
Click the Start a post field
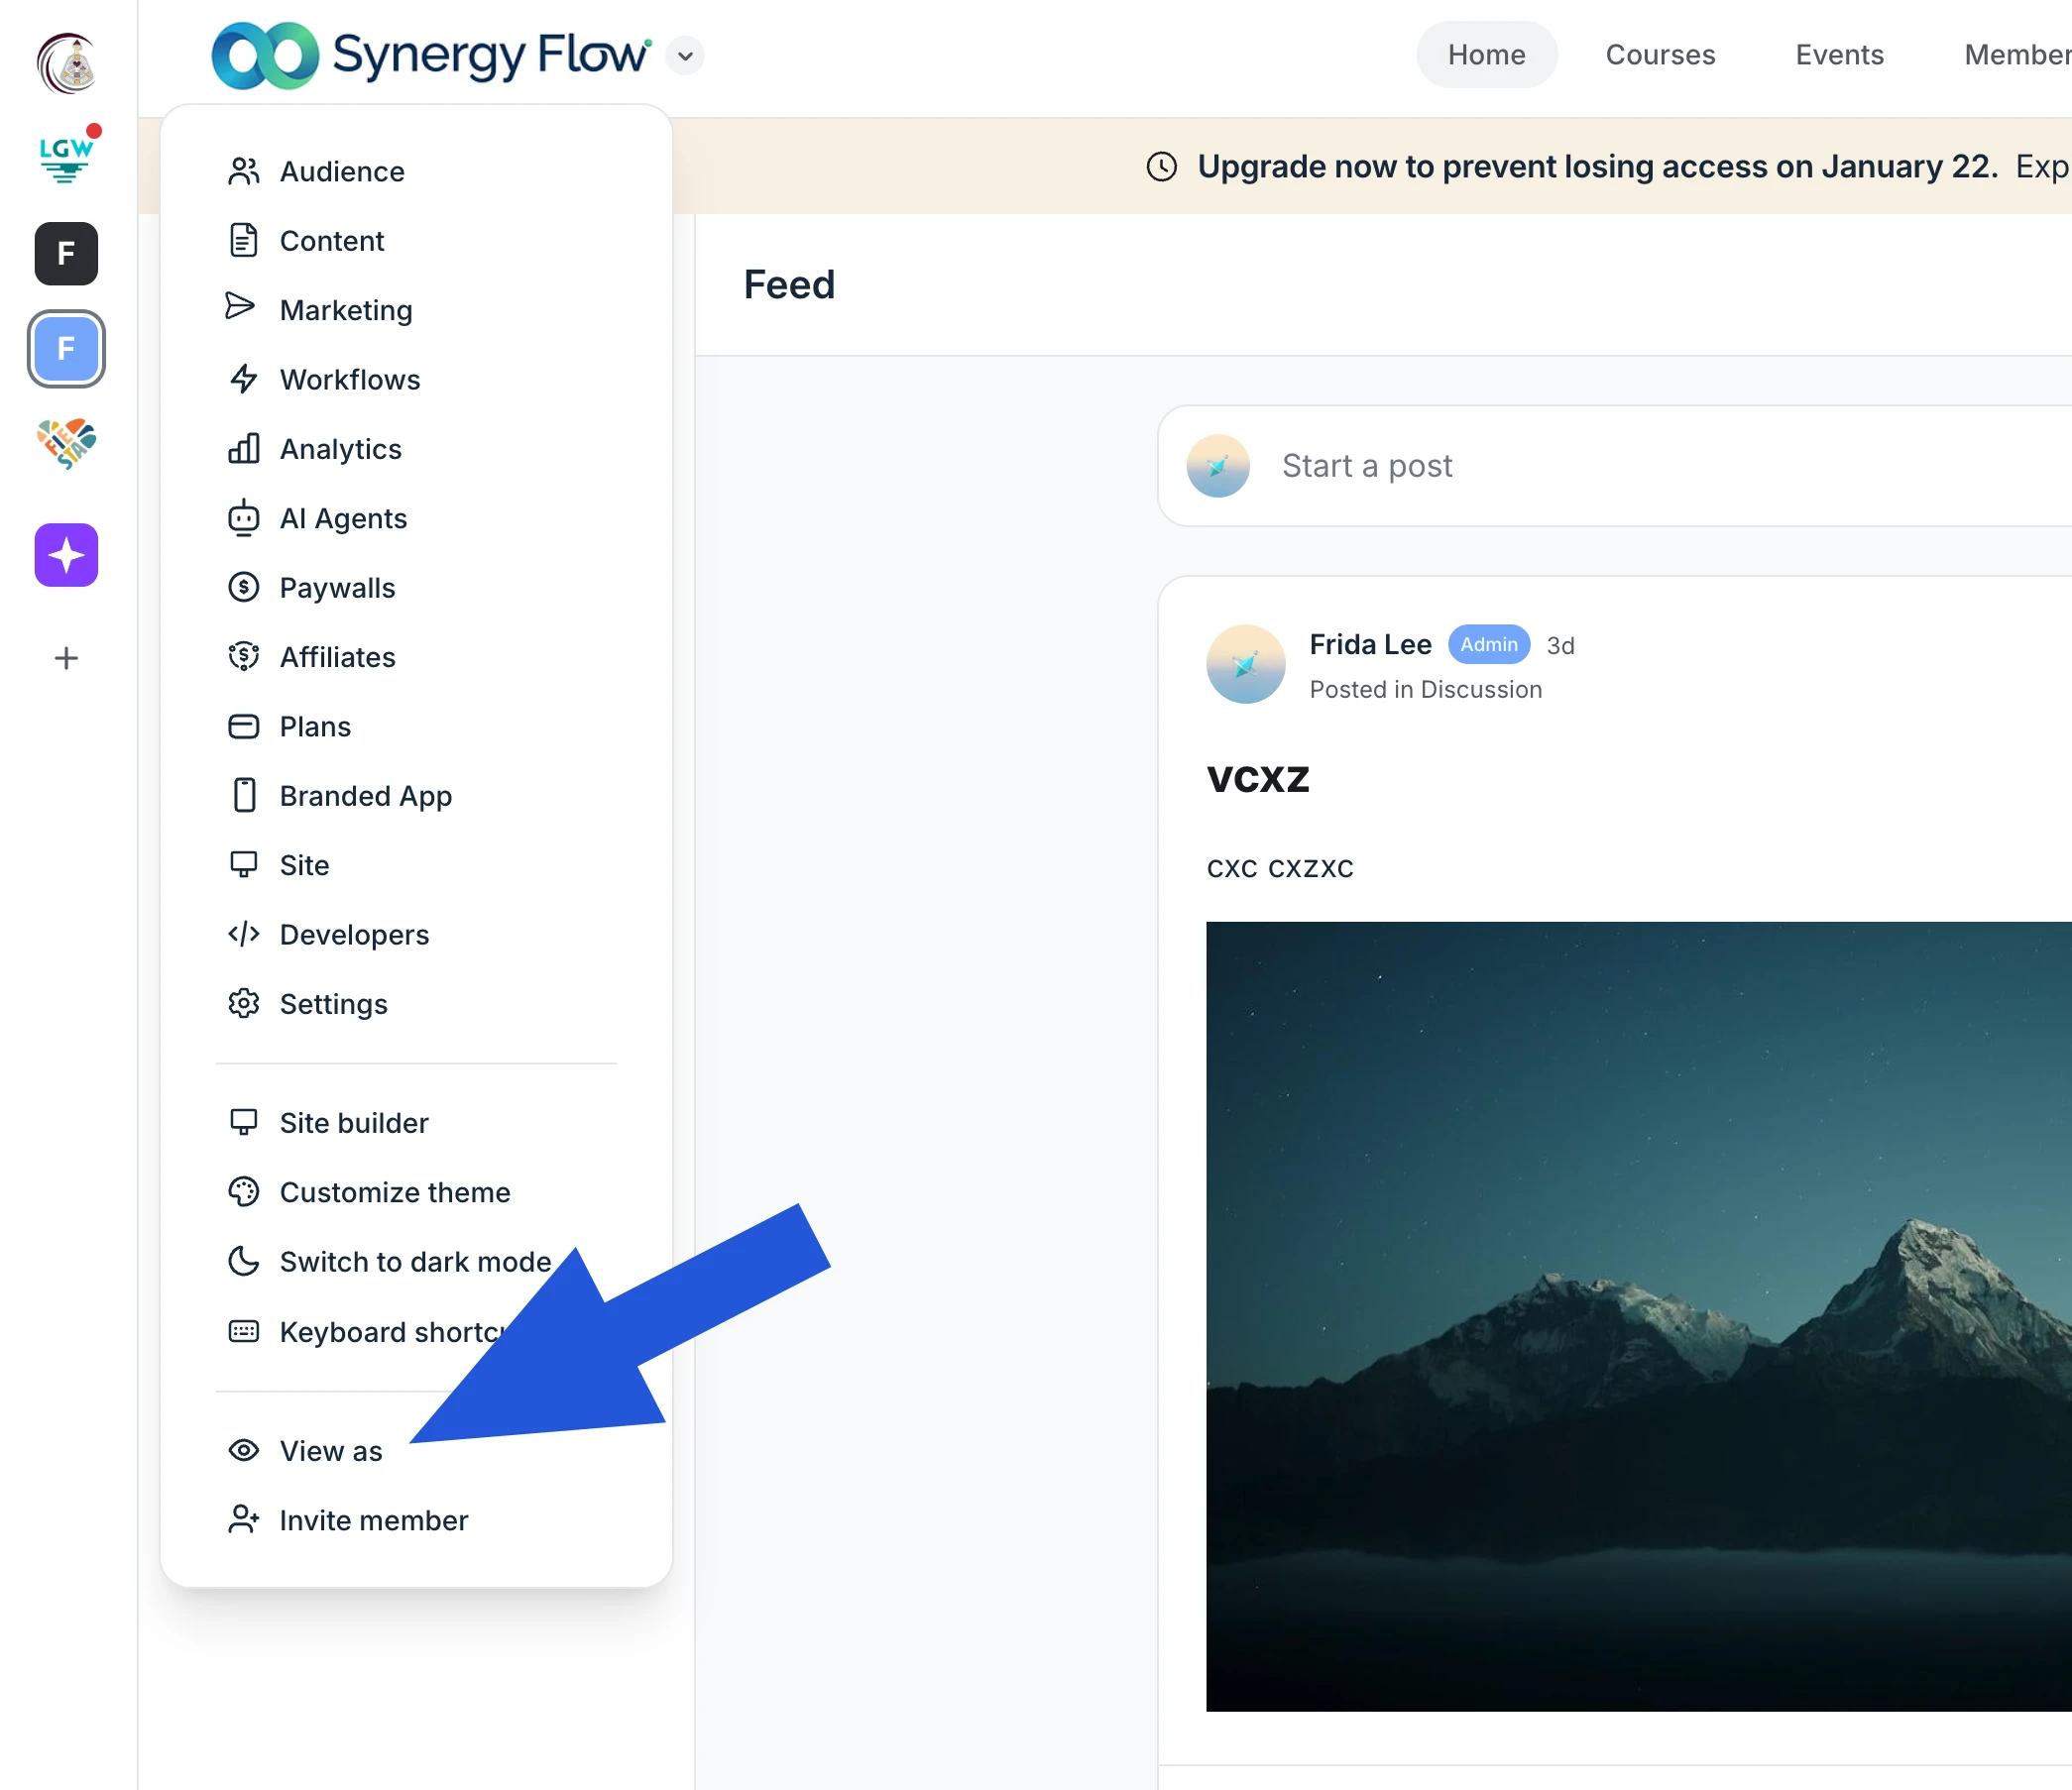point(1366,466)
